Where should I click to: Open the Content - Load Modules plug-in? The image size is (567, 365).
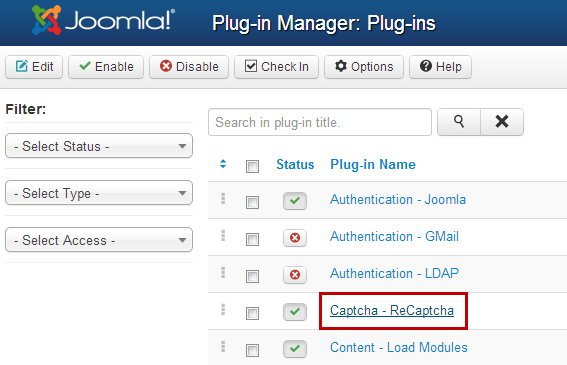click(398, 348)
